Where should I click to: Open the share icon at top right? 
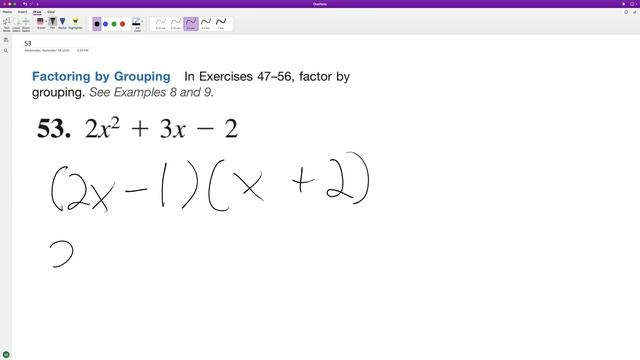click(634, 12)
